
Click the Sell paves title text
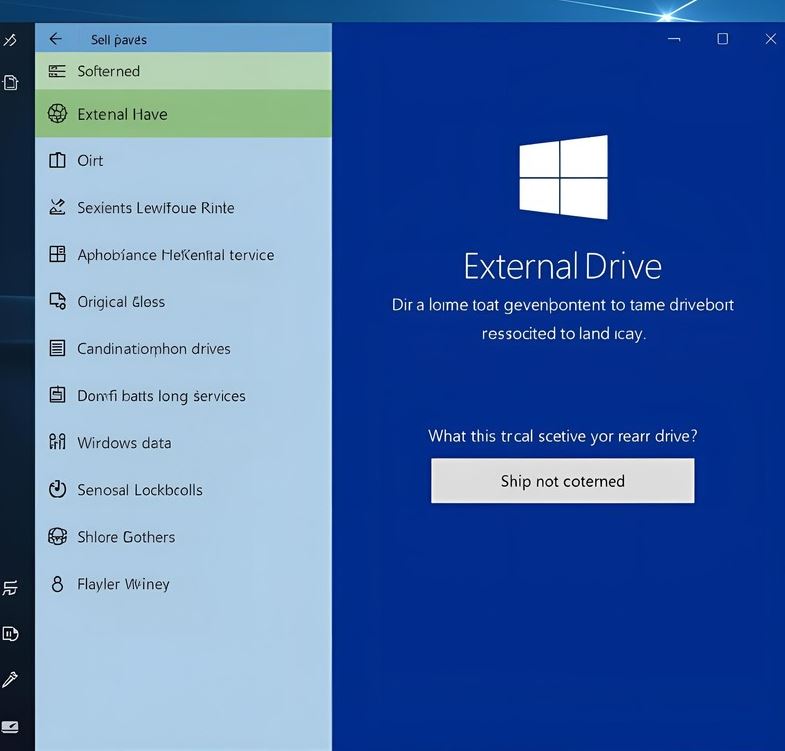coord(119,40)
